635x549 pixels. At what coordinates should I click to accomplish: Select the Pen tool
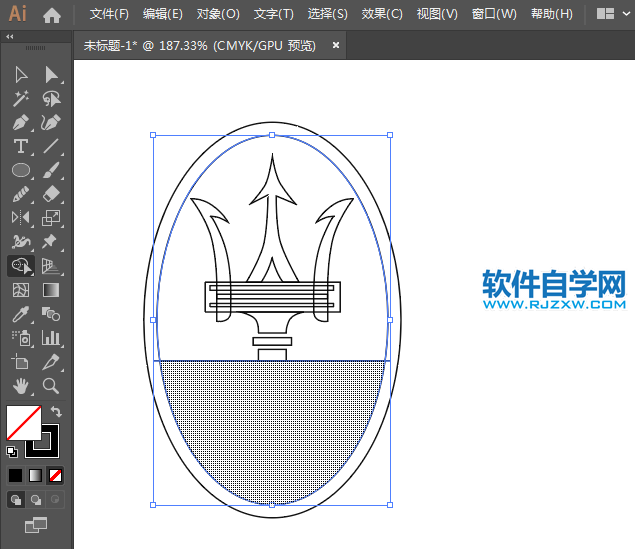click(21, 123)
